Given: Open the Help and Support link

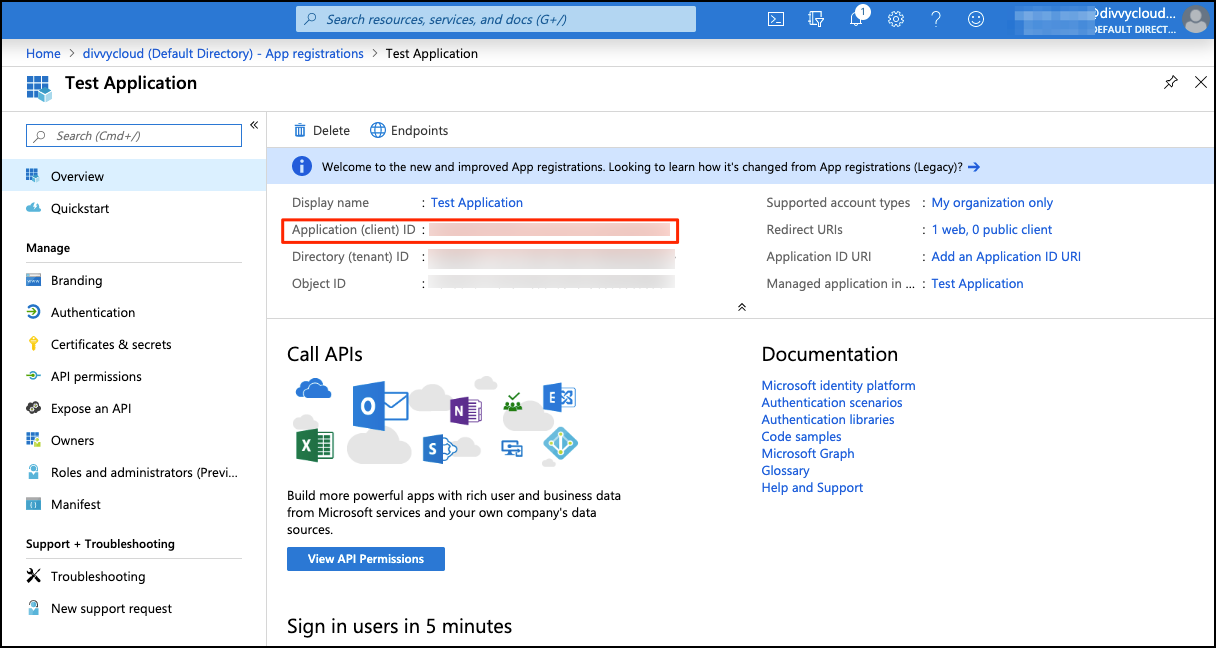Looking at the screenshot, I should (x=812, y=487).
